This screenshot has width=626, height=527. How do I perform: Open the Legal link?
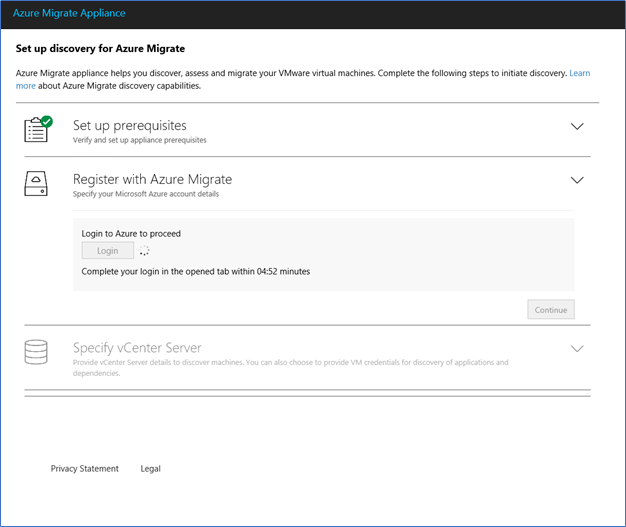pos(151,469)
